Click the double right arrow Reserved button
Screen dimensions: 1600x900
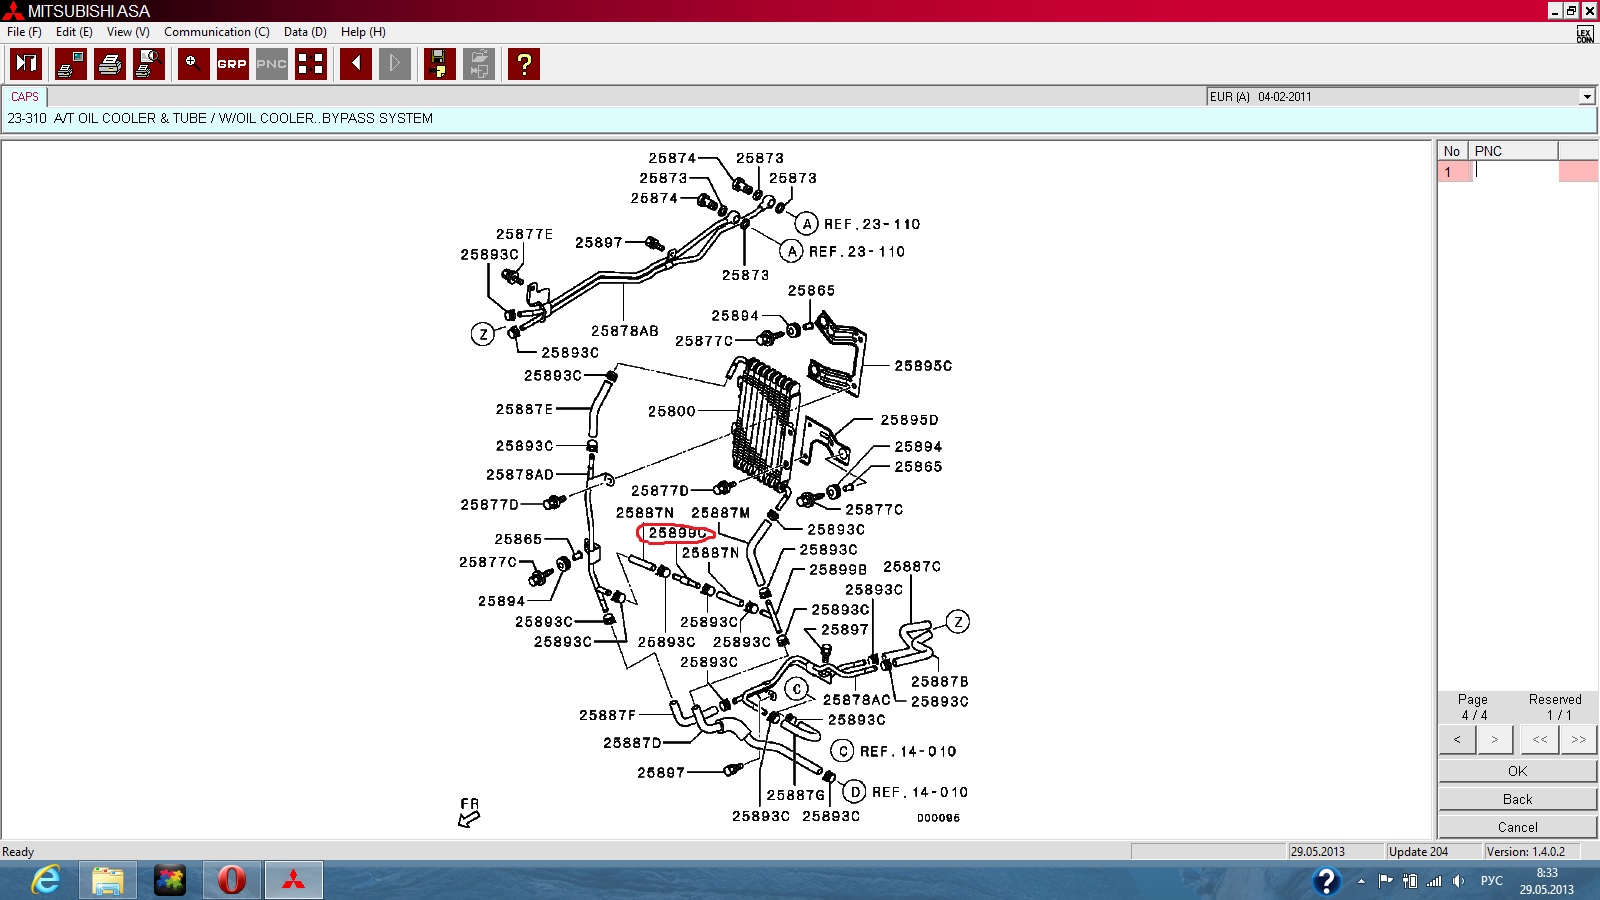coord(1578,740)
